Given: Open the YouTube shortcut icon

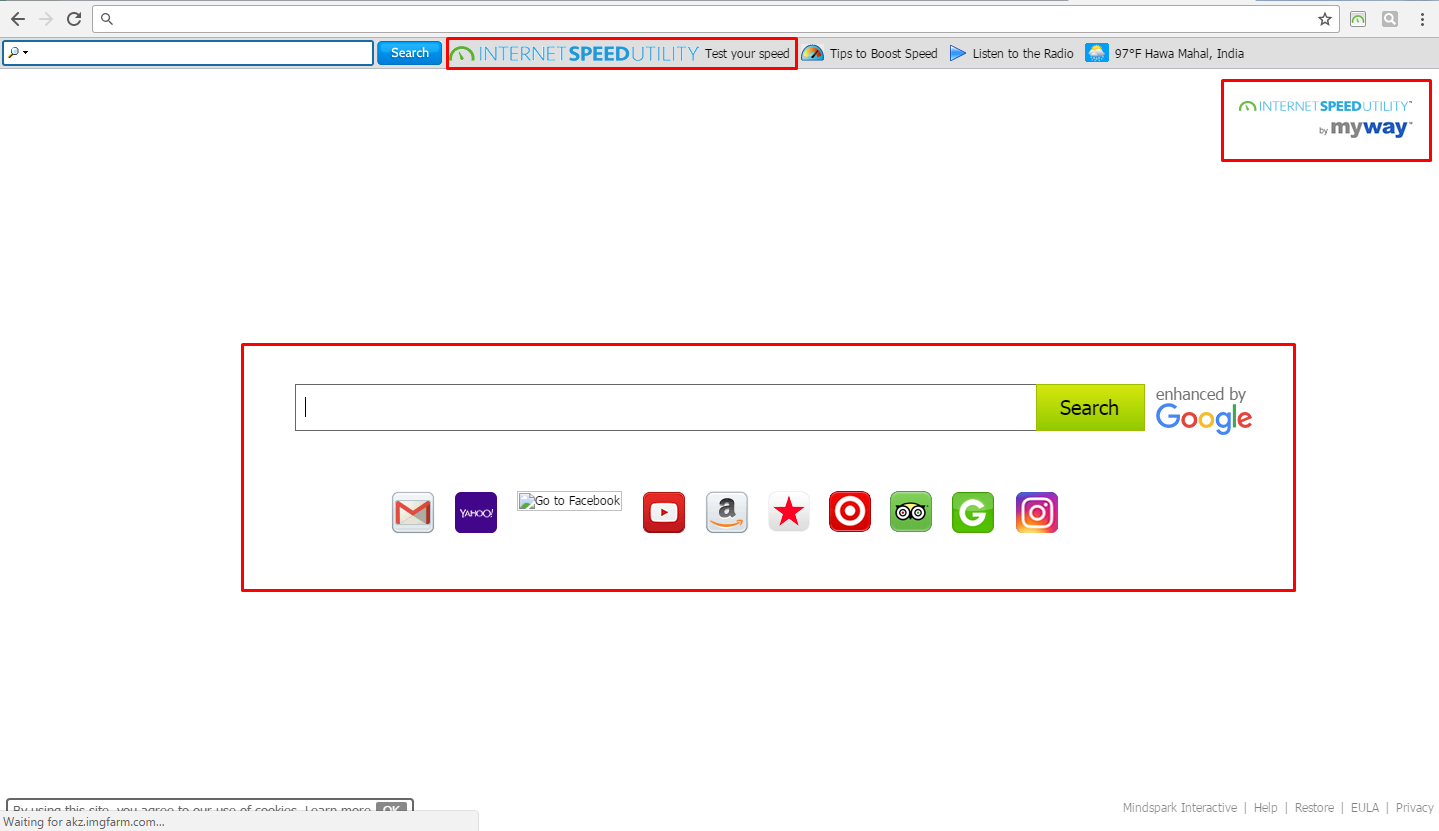Looking at the screenshot, I should point(664,513).
